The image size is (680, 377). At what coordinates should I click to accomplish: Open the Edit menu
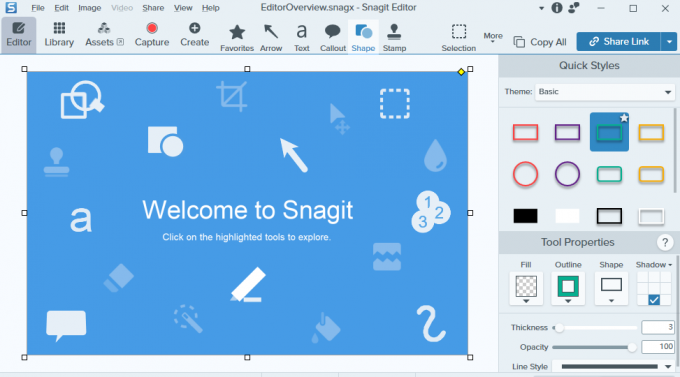pyautogui.click(x=61, y=8)
